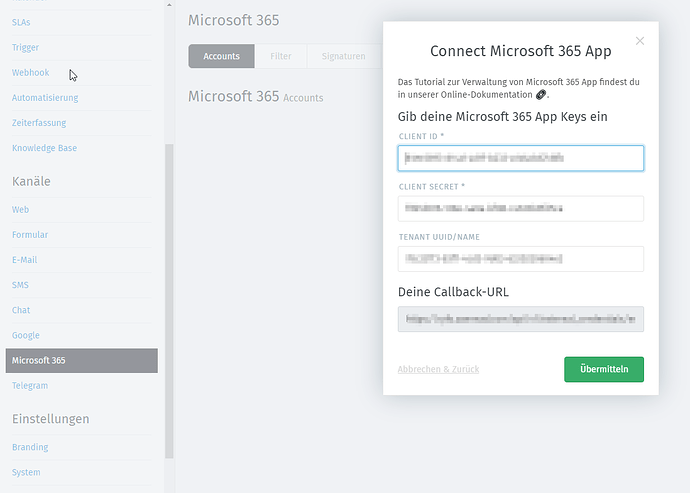This screenshot has width=690, height=493.
Task: Switch to the Filter tab
Action: coord(281,56)
